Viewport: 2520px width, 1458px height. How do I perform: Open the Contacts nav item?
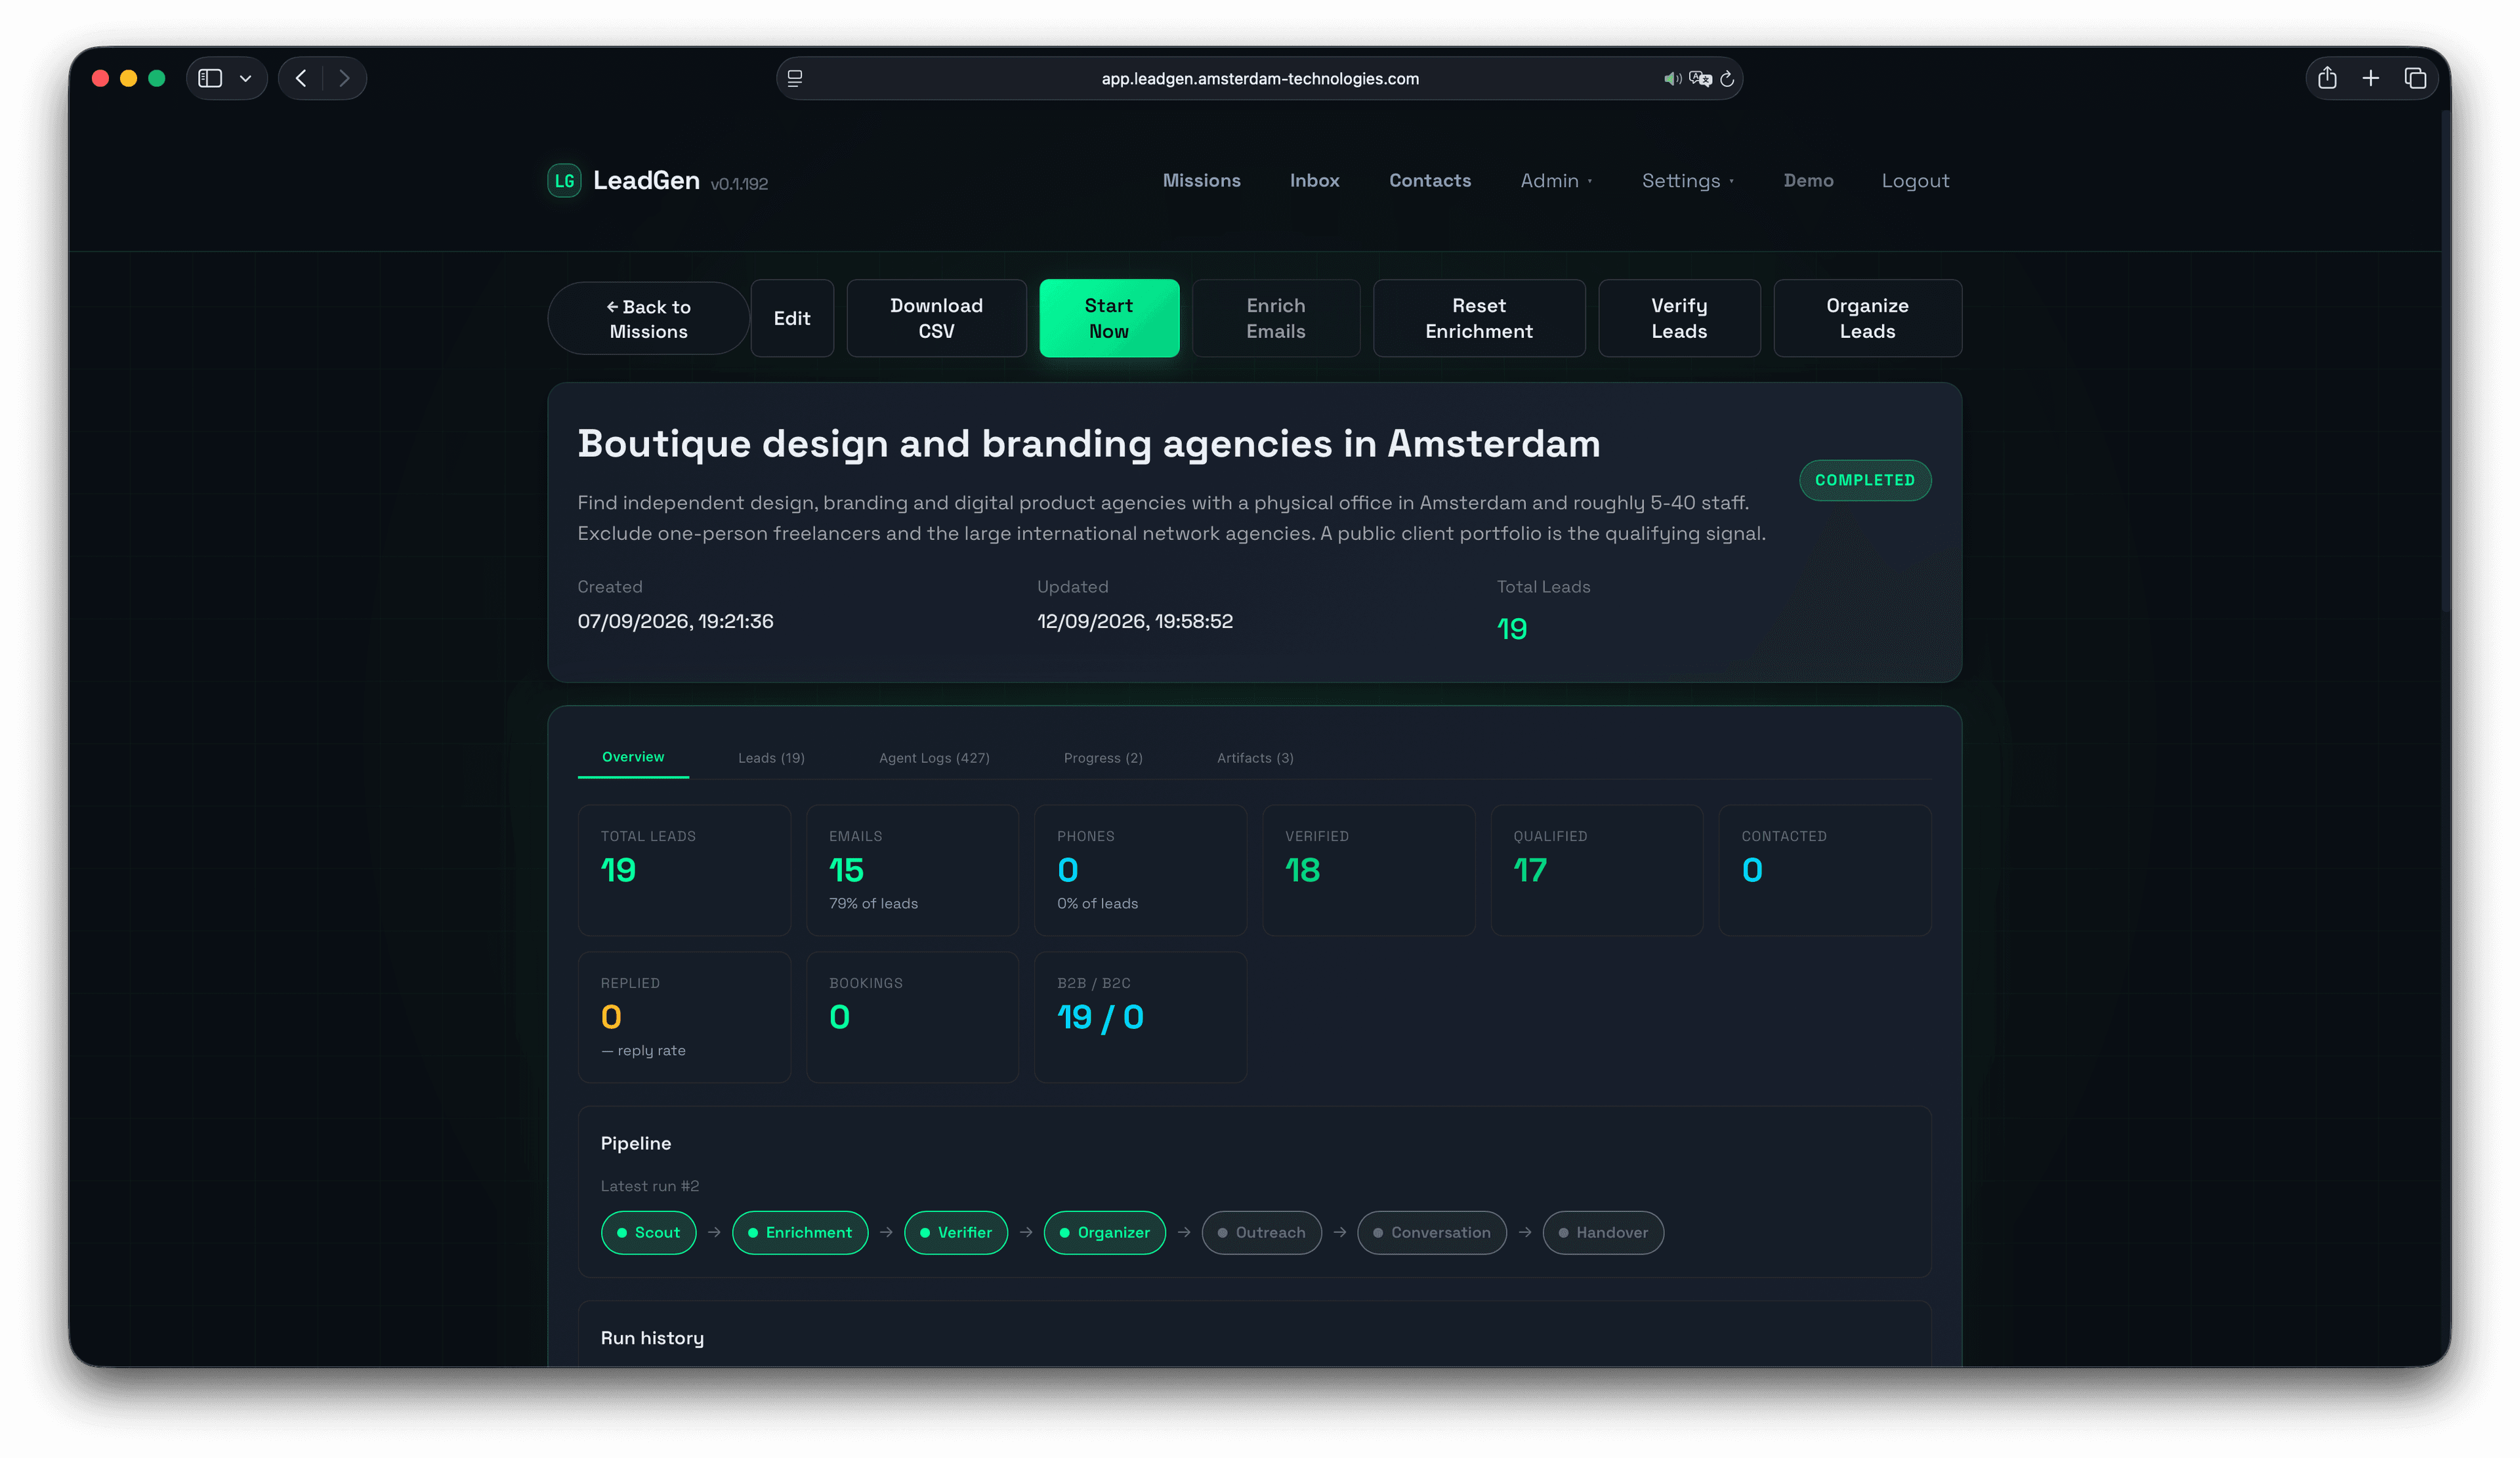[1429, 180]
